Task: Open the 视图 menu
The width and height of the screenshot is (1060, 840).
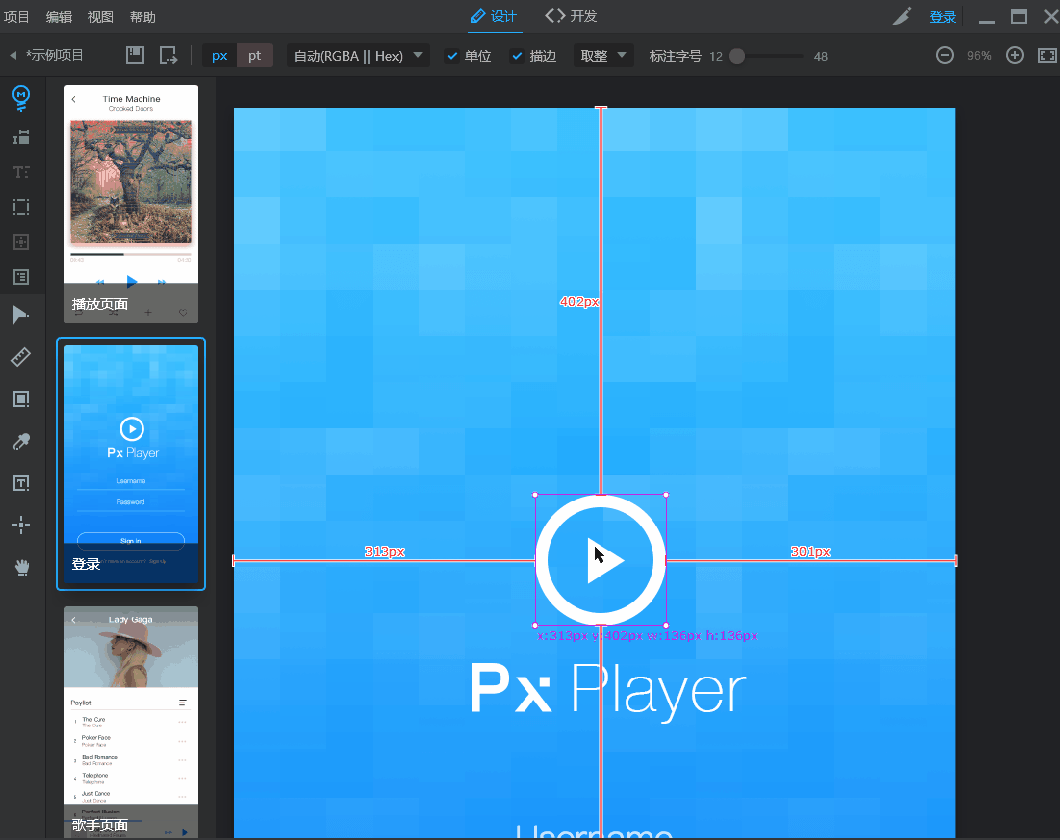Action: click(x=101, y=17)
